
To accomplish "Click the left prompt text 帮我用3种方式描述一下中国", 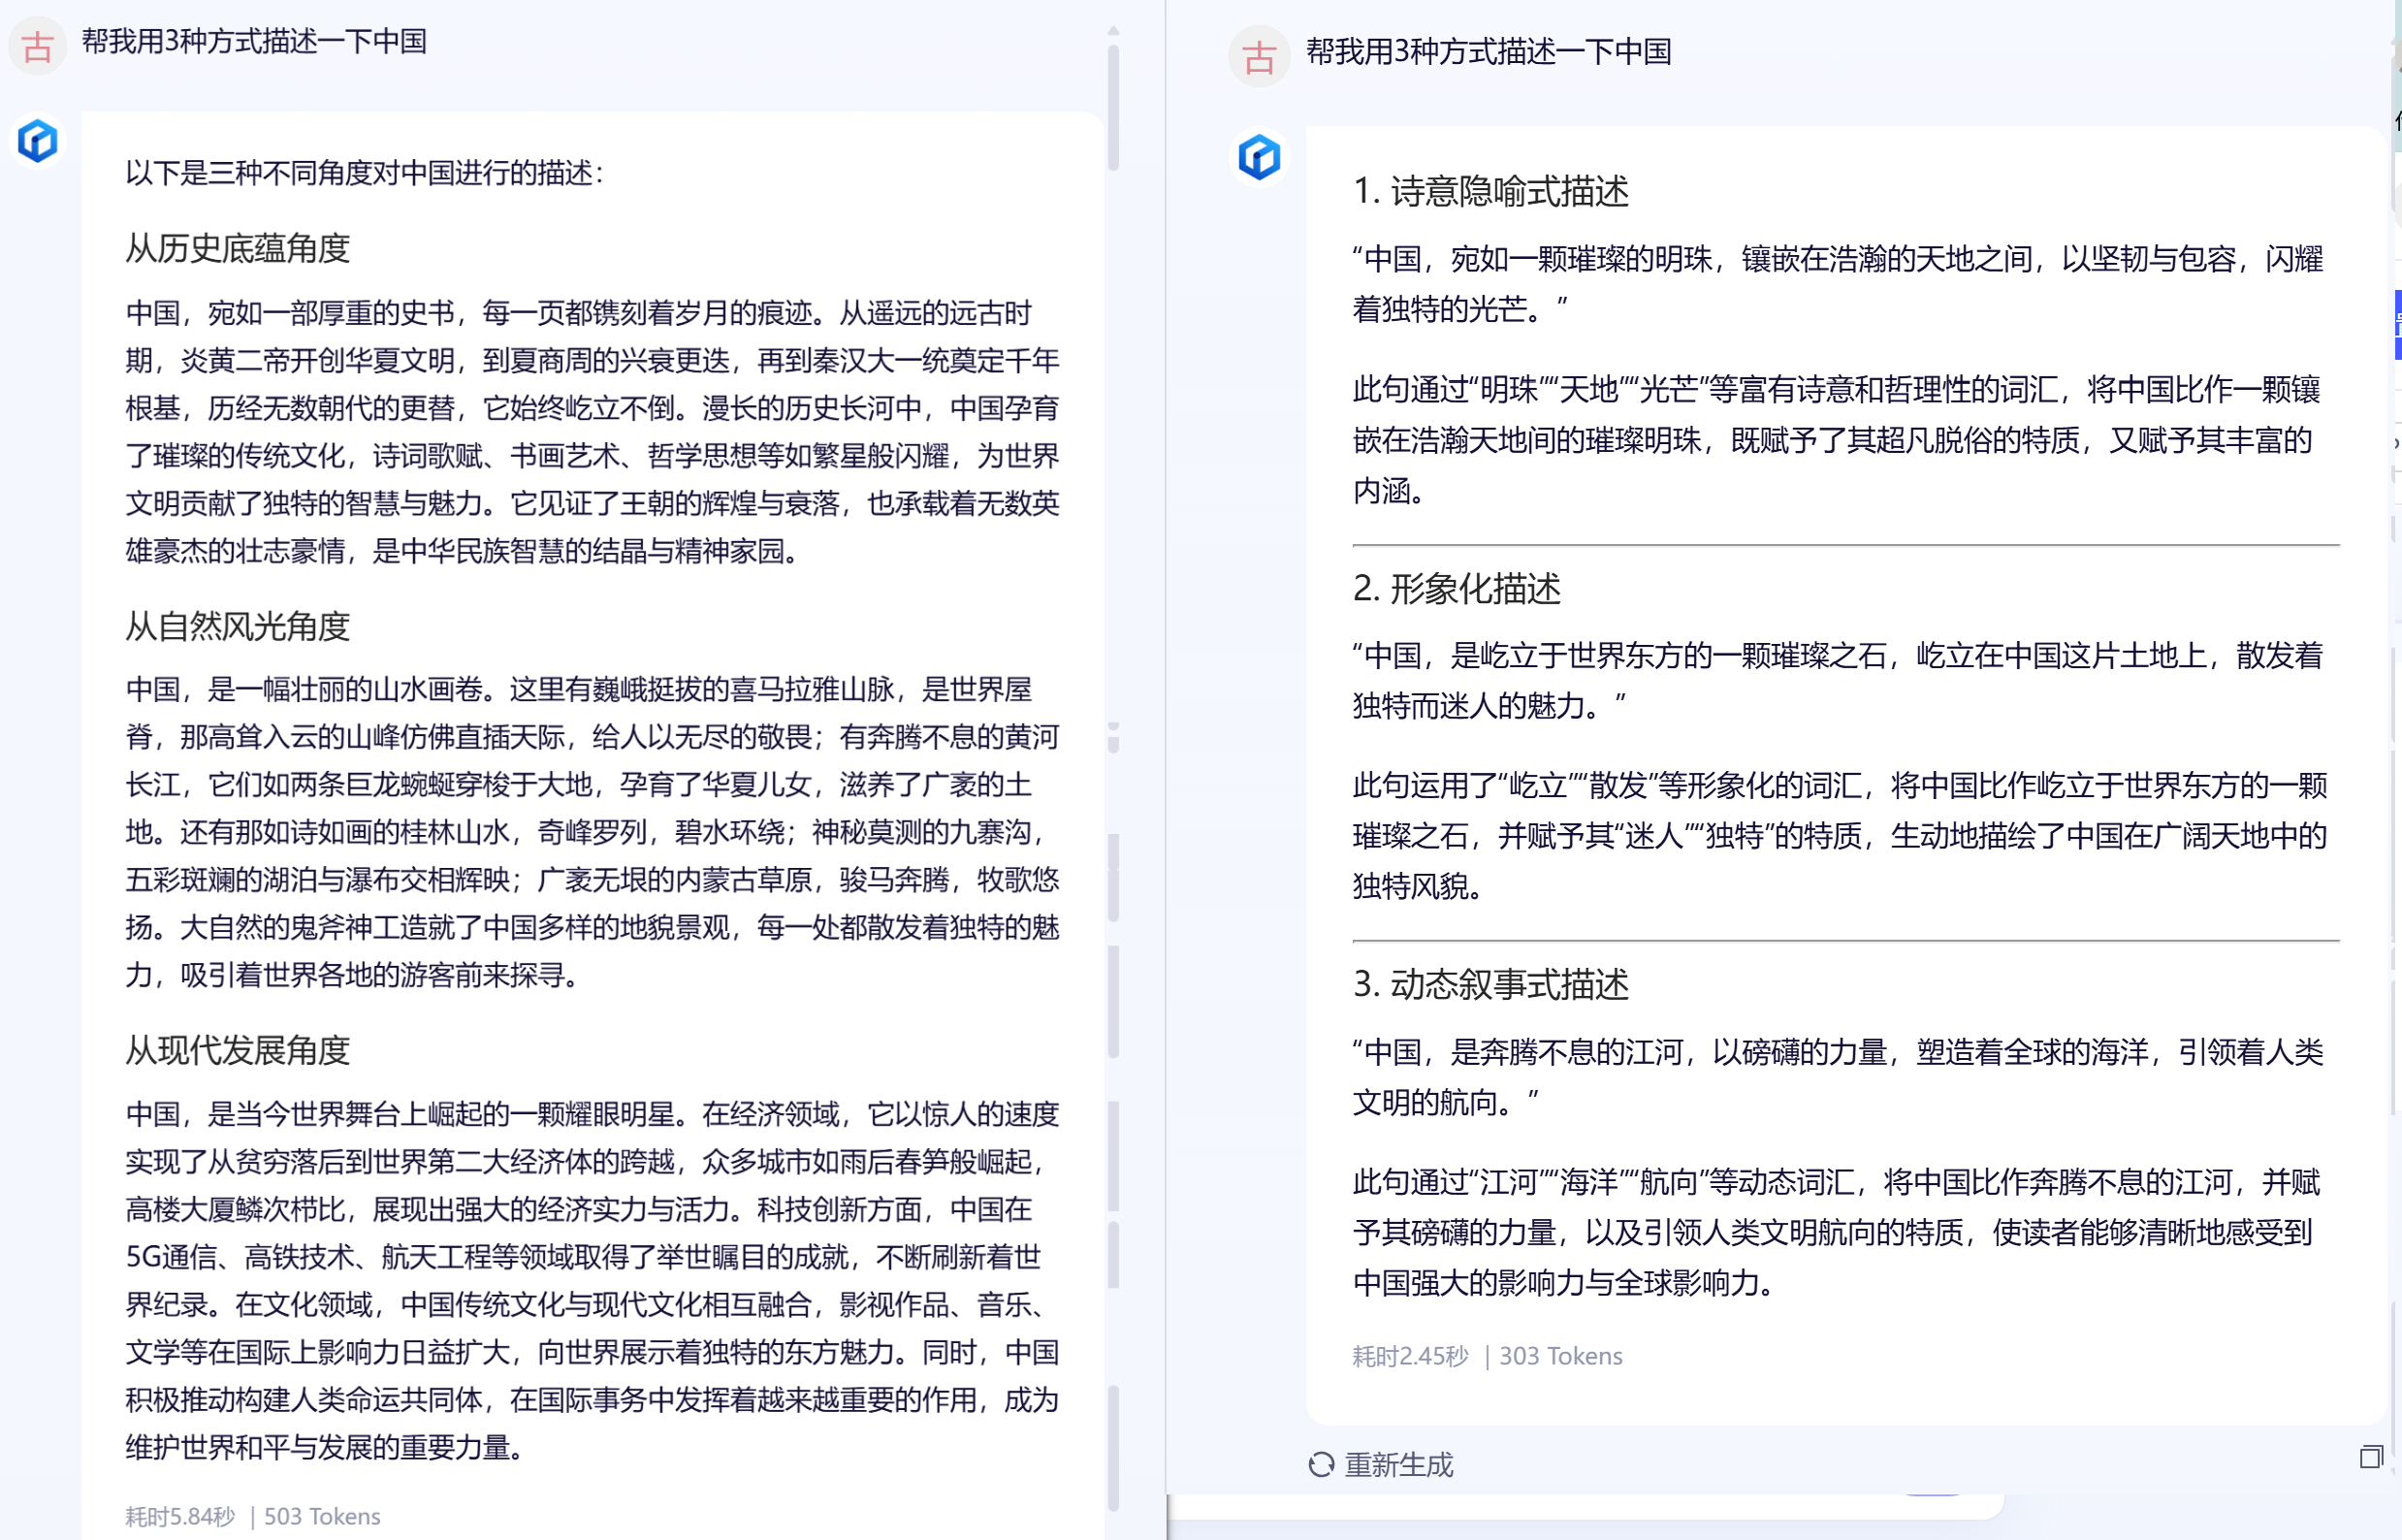I will coord(254,41).
